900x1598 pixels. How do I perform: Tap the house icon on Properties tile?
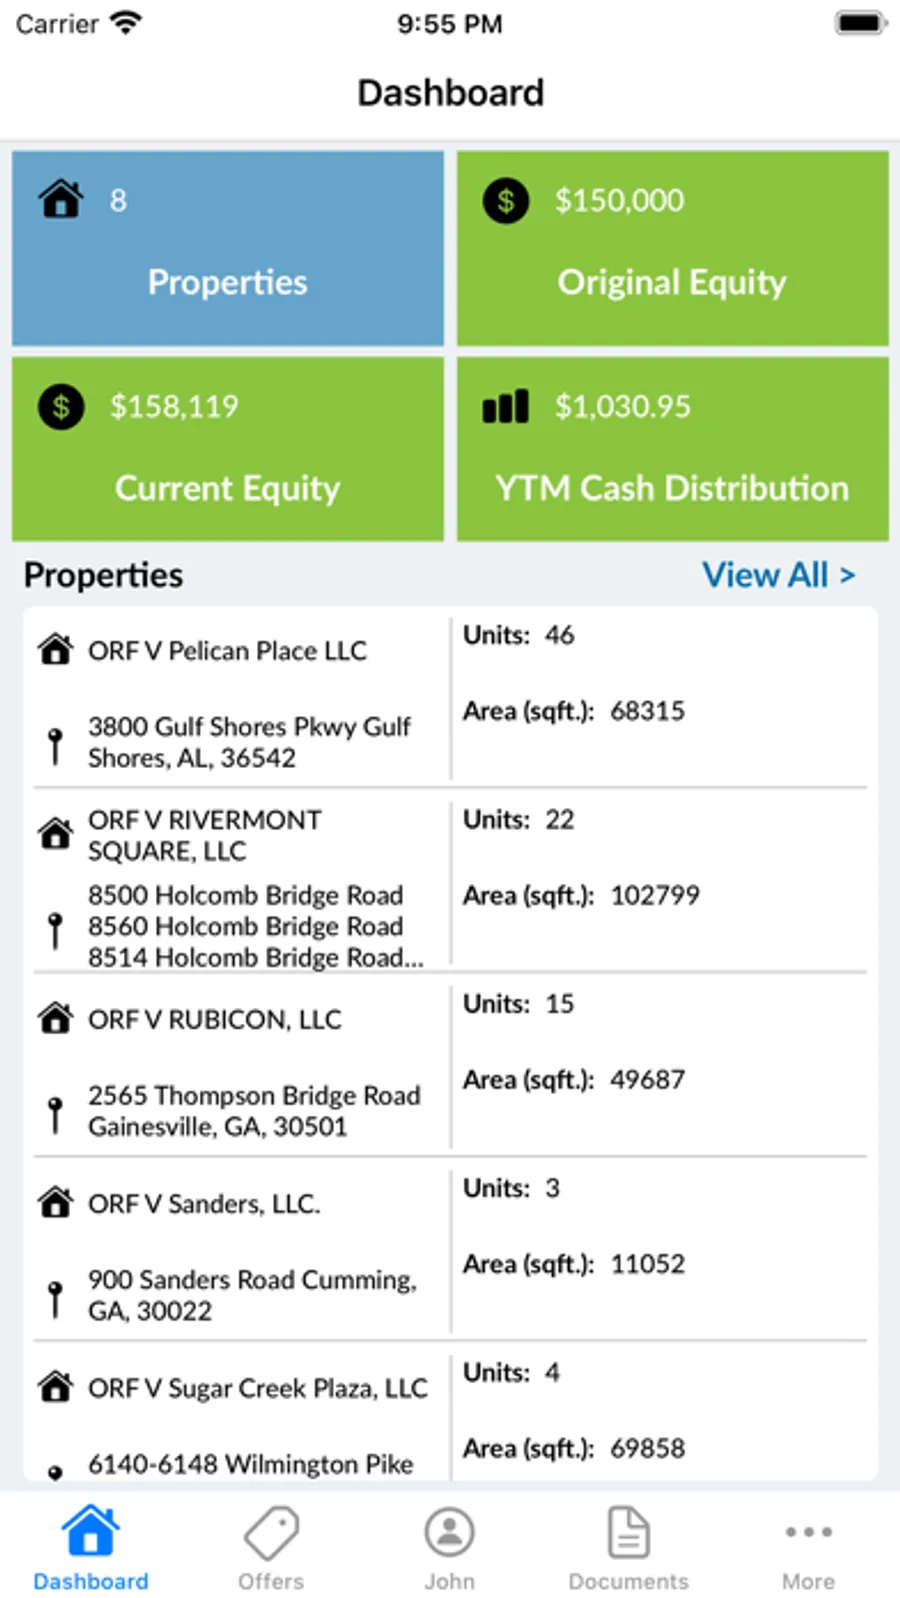(61, 199)
